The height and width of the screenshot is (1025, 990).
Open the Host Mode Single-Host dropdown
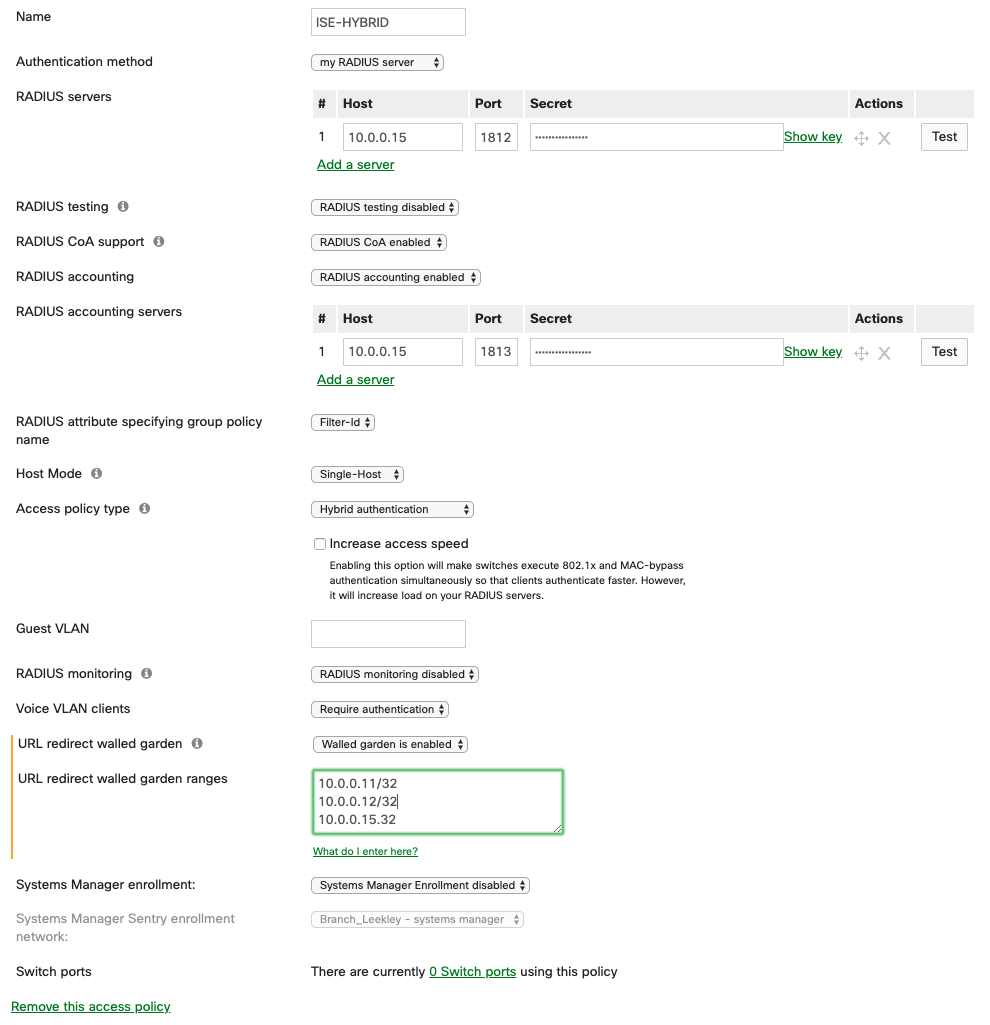357,474
